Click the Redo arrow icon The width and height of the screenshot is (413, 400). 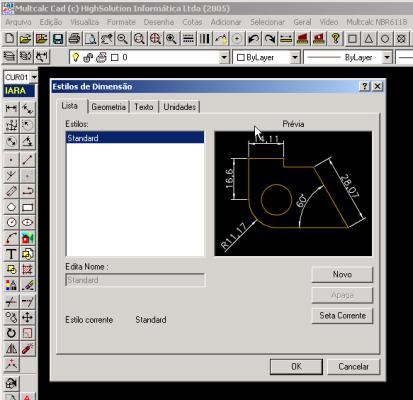pos(270,39)
